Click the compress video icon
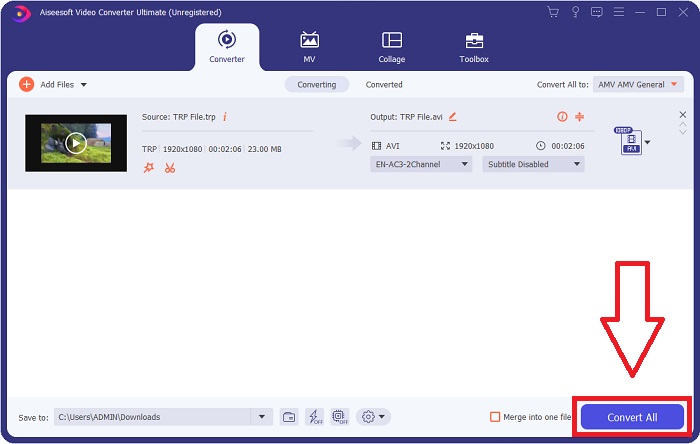Viewport: 700px width, 444px height. tap(579, 117)
